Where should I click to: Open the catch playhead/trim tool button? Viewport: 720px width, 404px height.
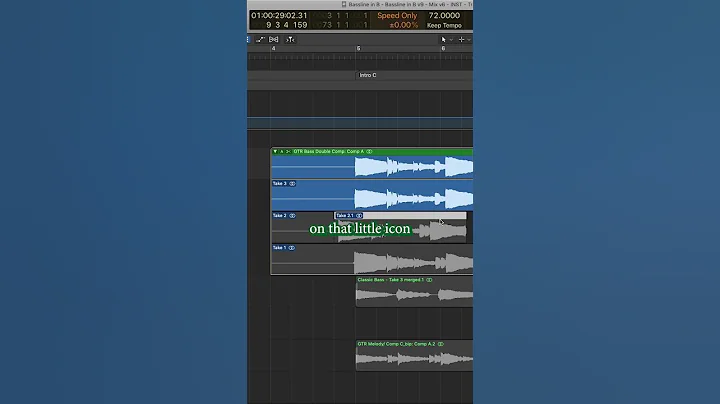(290, 40)
